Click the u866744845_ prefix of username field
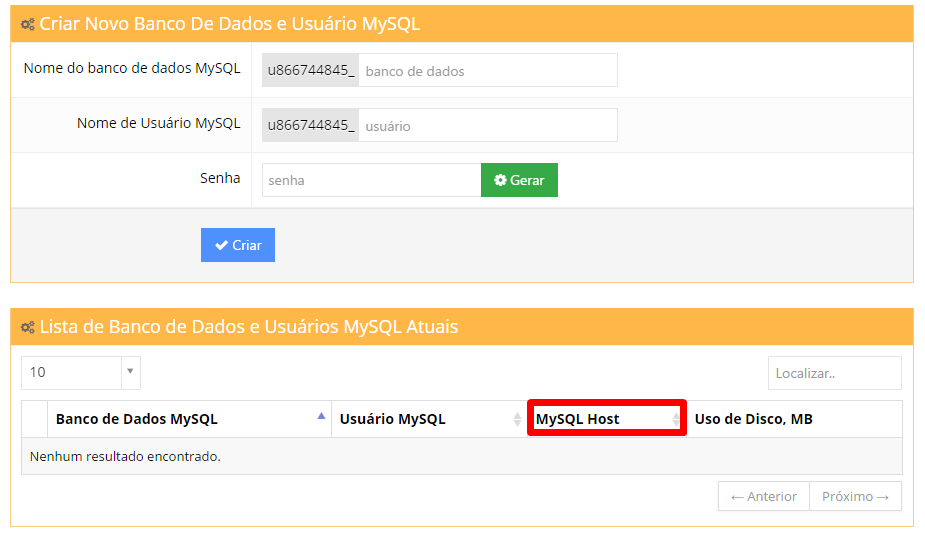Viewport: 925px width, 540px height. pyautogui.click(x=311, y=126)
